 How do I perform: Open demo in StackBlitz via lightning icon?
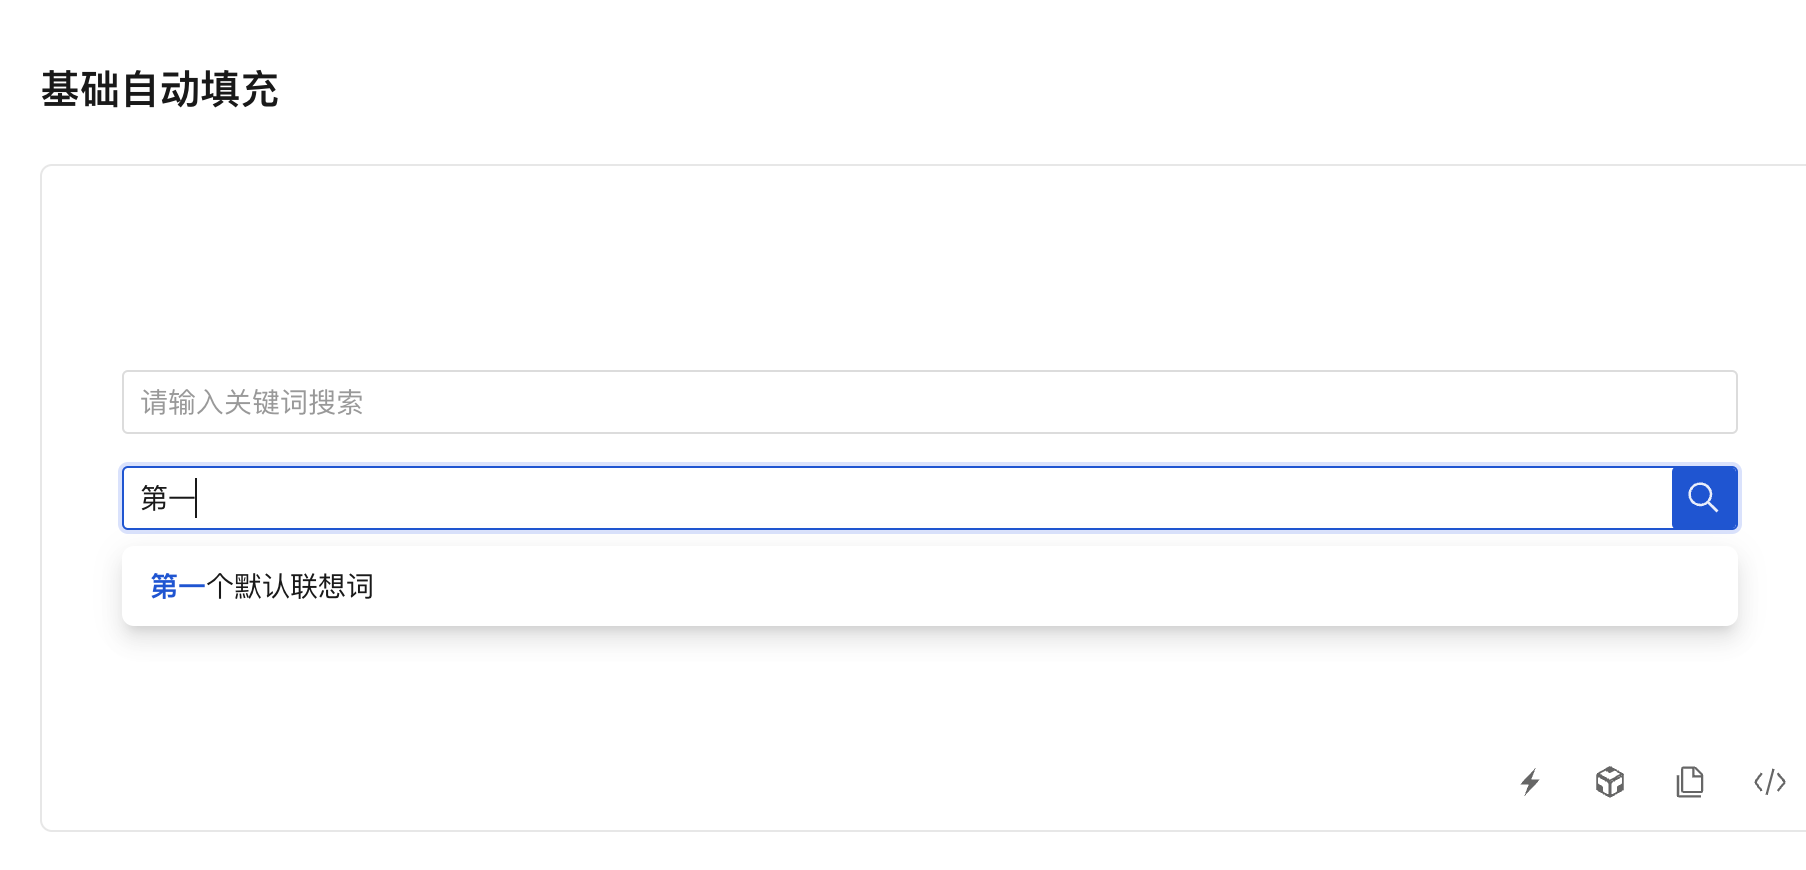(x=1530, y=782)
